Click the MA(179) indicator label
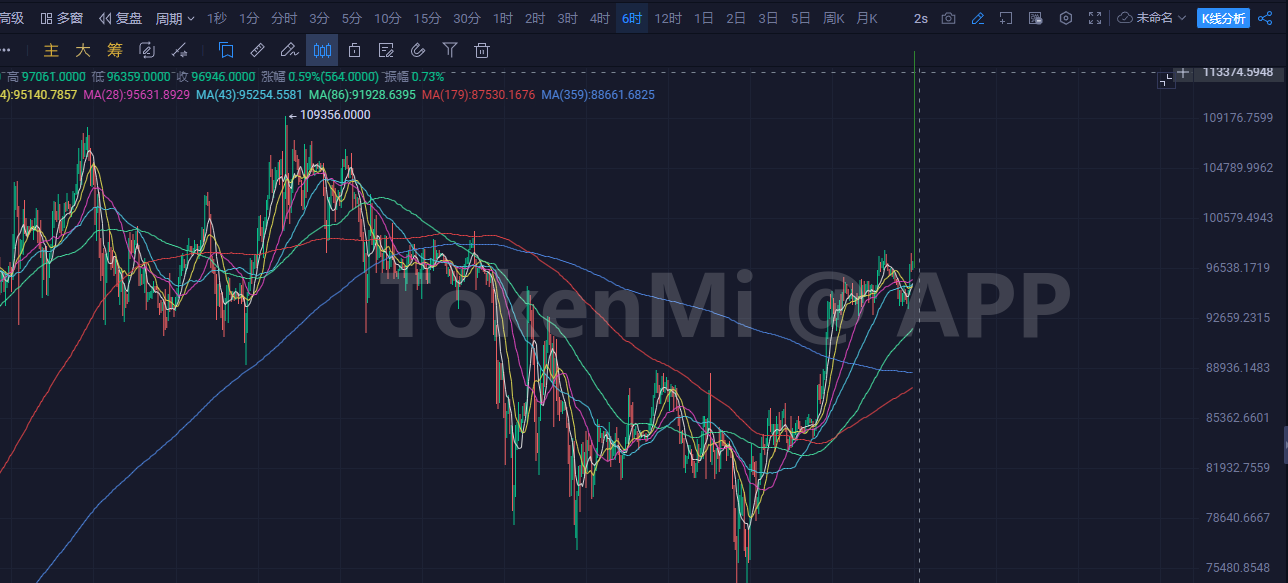The height and width of the screenshot is (583, 1288). coord(479,95)
